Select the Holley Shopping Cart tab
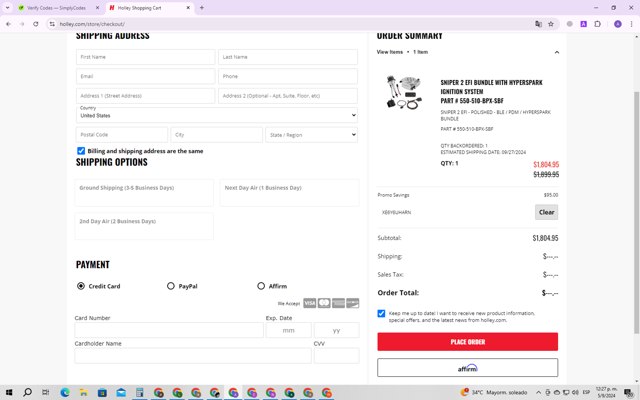Screen dimensions: 640x400 (147, 8)
